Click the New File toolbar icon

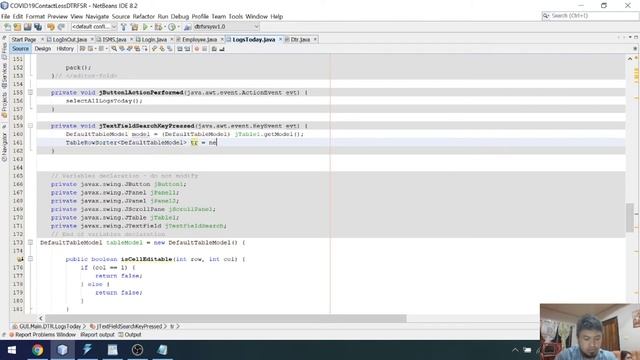(7, 27)
